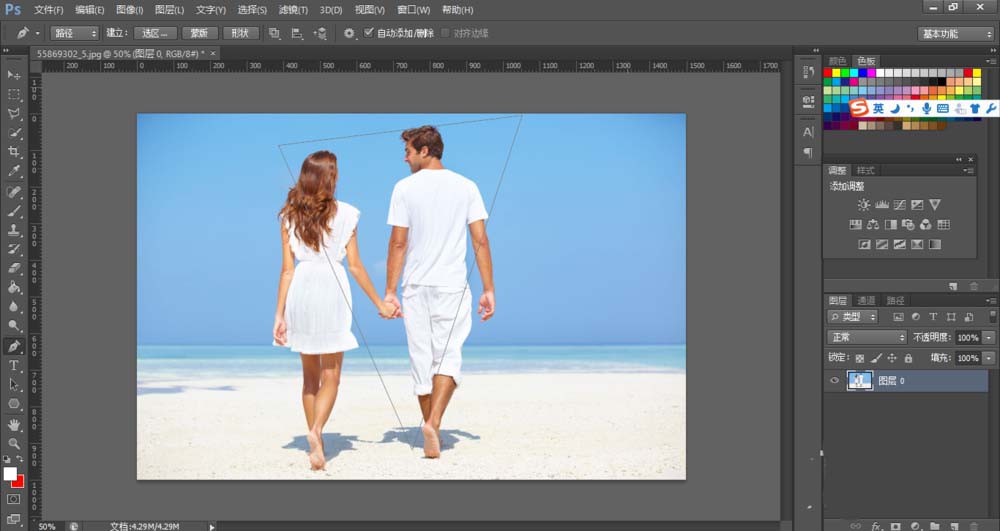Click the foreground color white swatch
This screenshot has height=531, width=1000.
(10, 473)
